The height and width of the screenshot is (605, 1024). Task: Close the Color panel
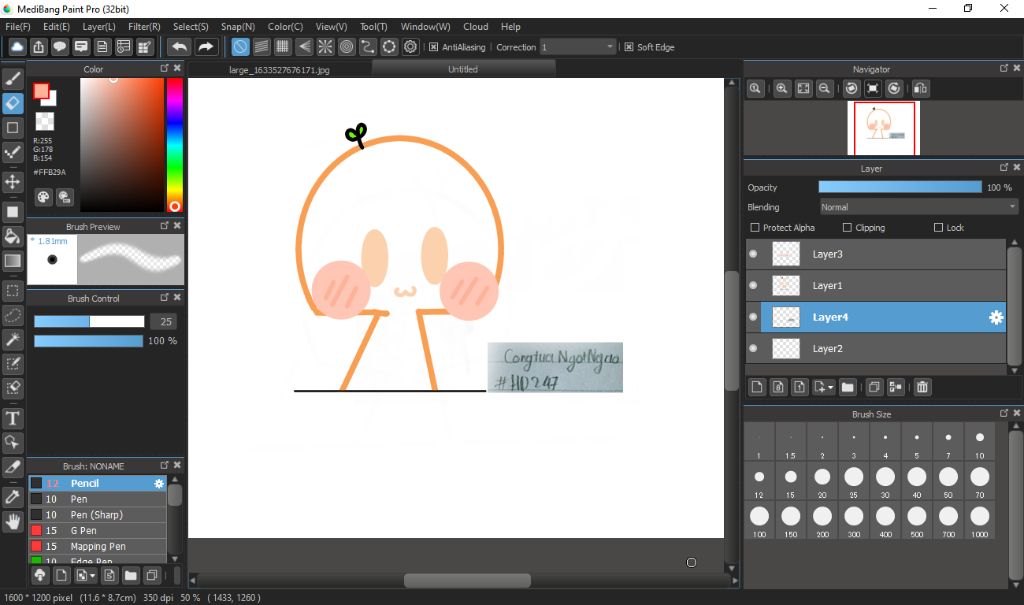click(x=177, y=68)
